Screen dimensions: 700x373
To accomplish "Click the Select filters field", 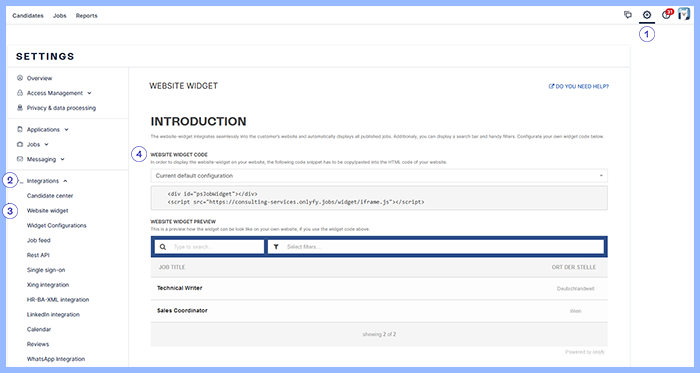I will 436,247.
